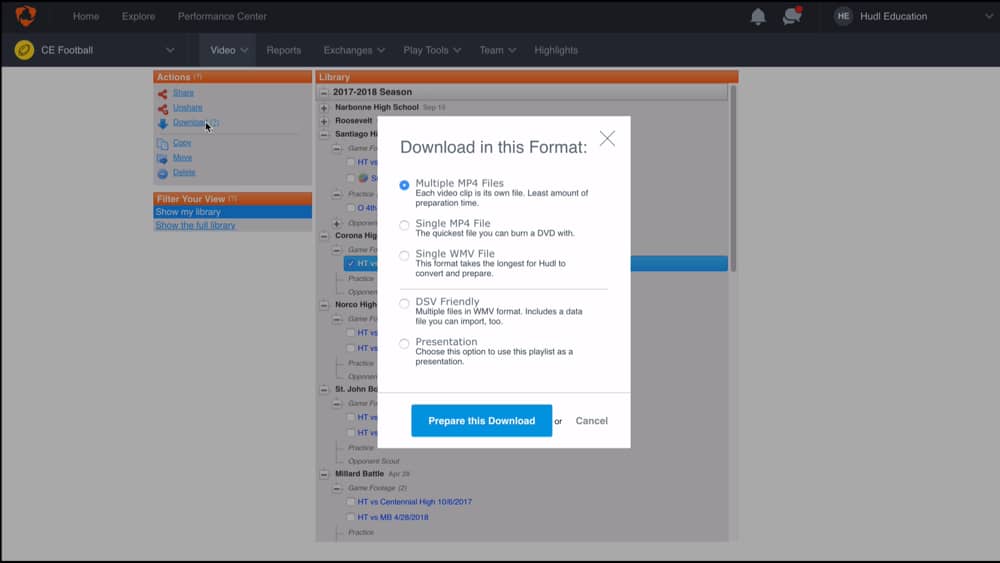The height and width of the screenshot is (563, 1000).
Task: Expand the Narbonne High School folder
Action: coord(324,107)
